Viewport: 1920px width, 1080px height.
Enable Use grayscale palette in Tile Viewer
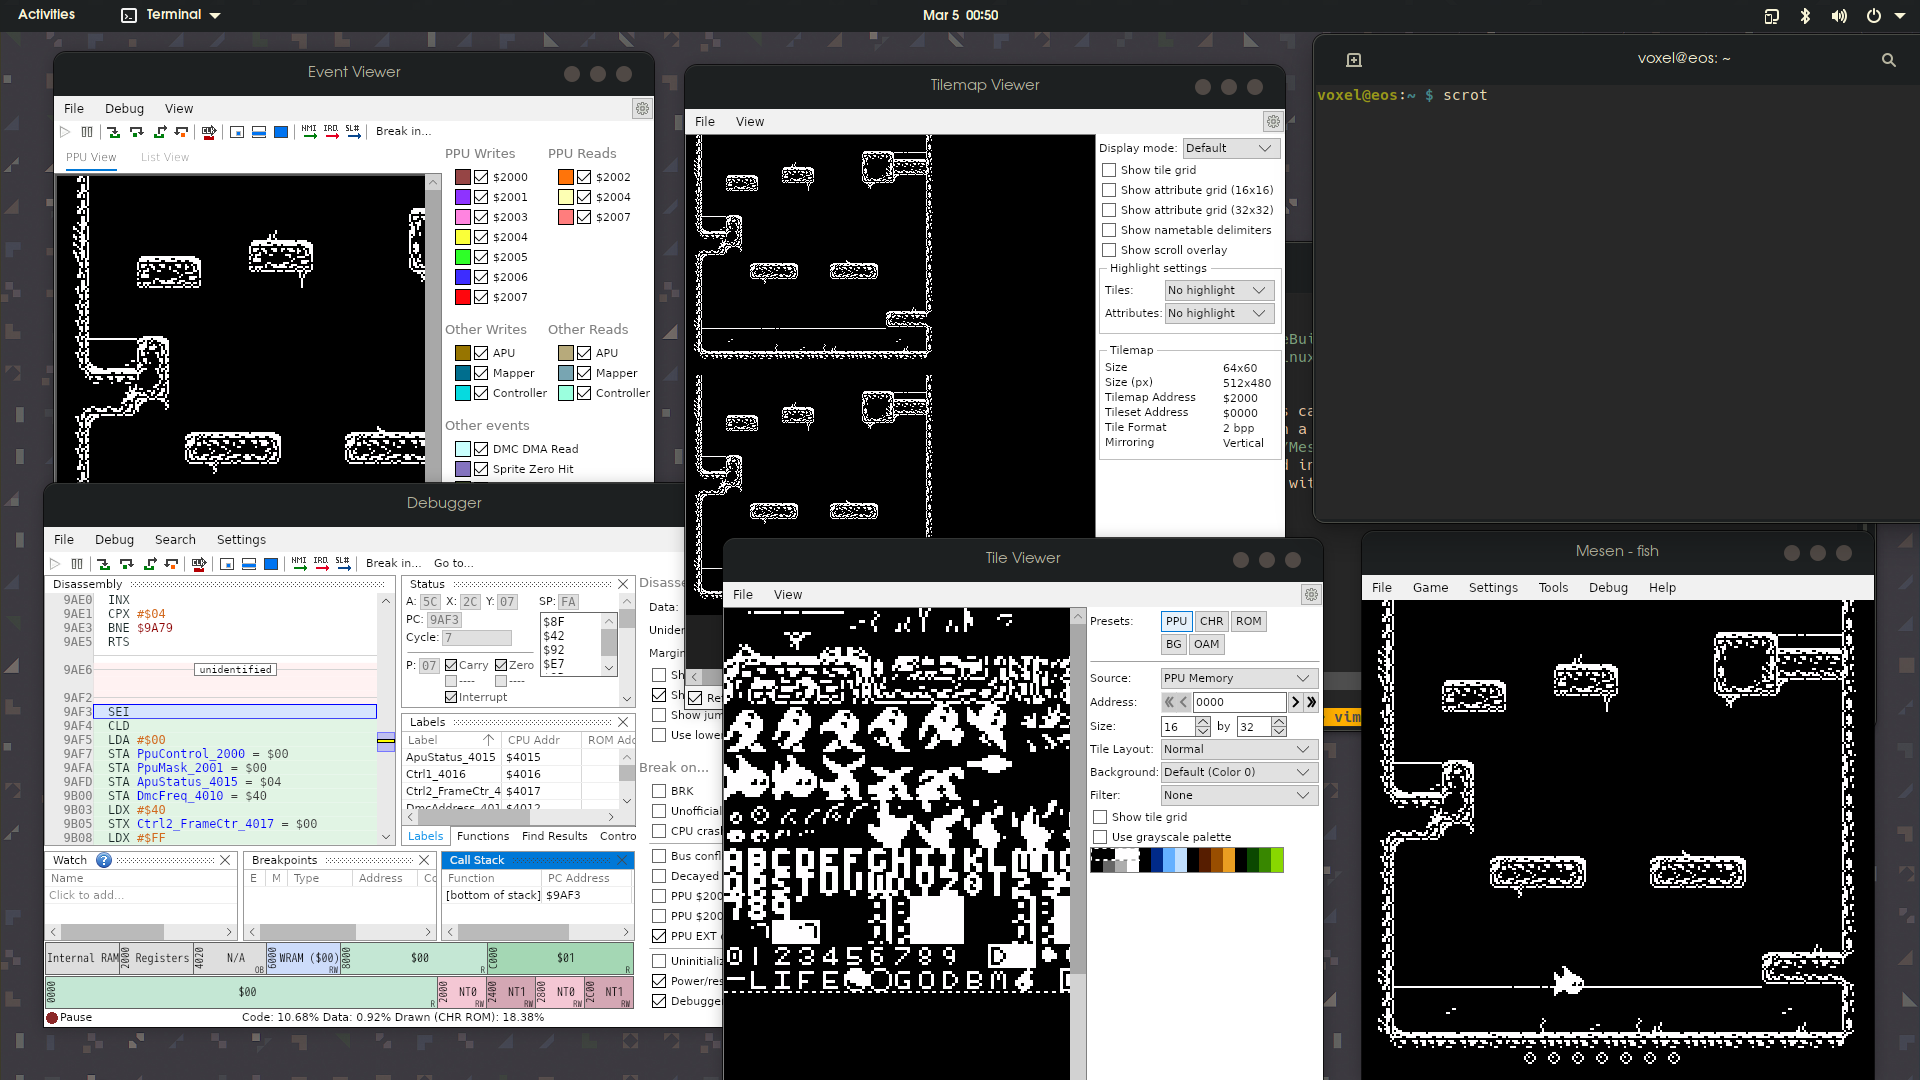(x=1100, y=837)
